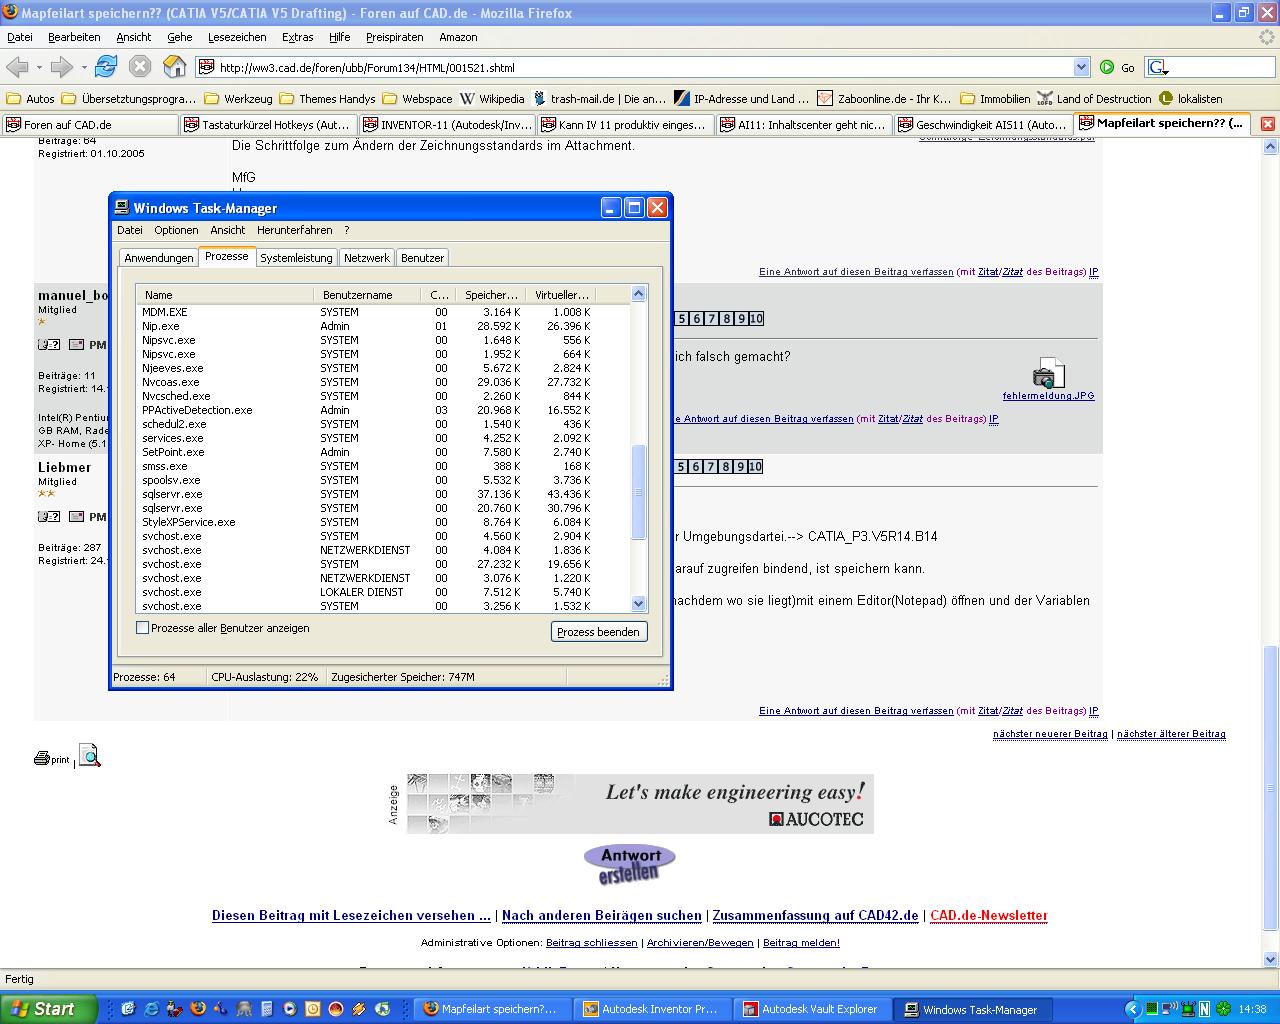Click the Prozess beenden button
Image resolution: width=1280 pixels, height=1024 pixels.
pos(599,632)
